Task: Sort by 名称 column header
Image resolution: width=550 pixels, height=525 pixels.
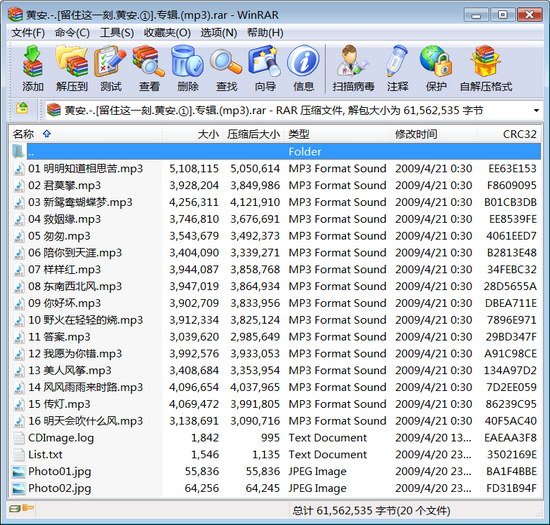Action: [x=85, y=134]
